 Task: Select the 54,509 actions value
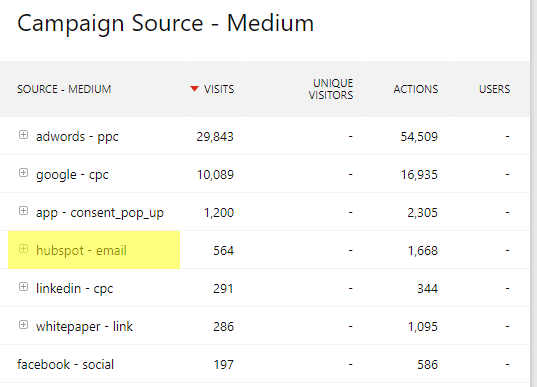(419, 137)
